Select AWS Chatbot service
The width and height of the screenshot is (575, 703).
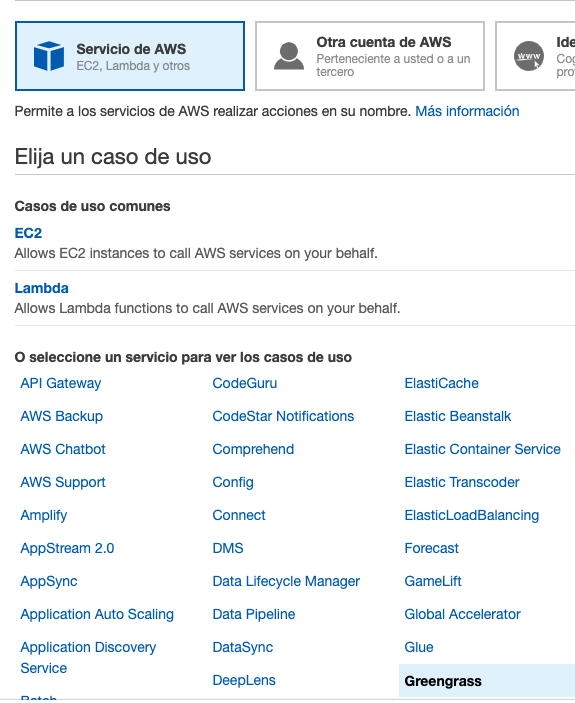tap(63, 449)
